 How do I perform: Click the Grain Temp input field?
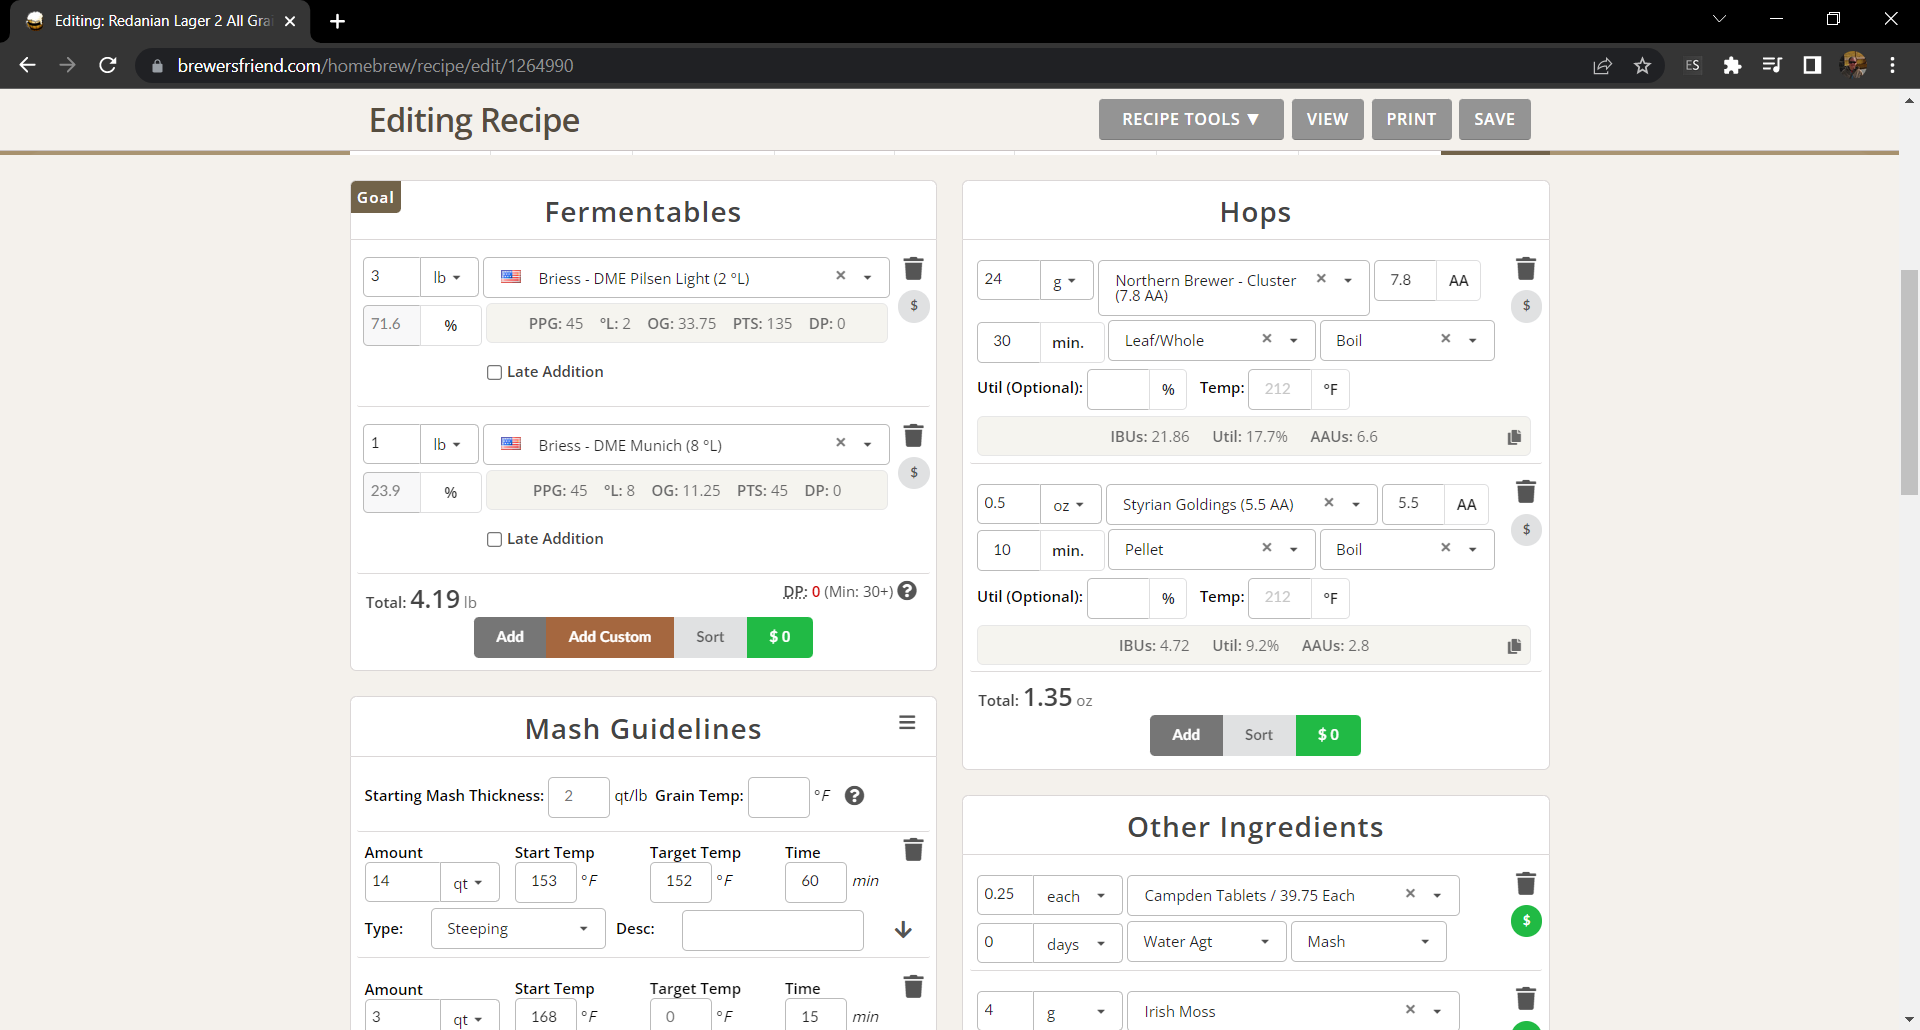[x=779, y=797]
